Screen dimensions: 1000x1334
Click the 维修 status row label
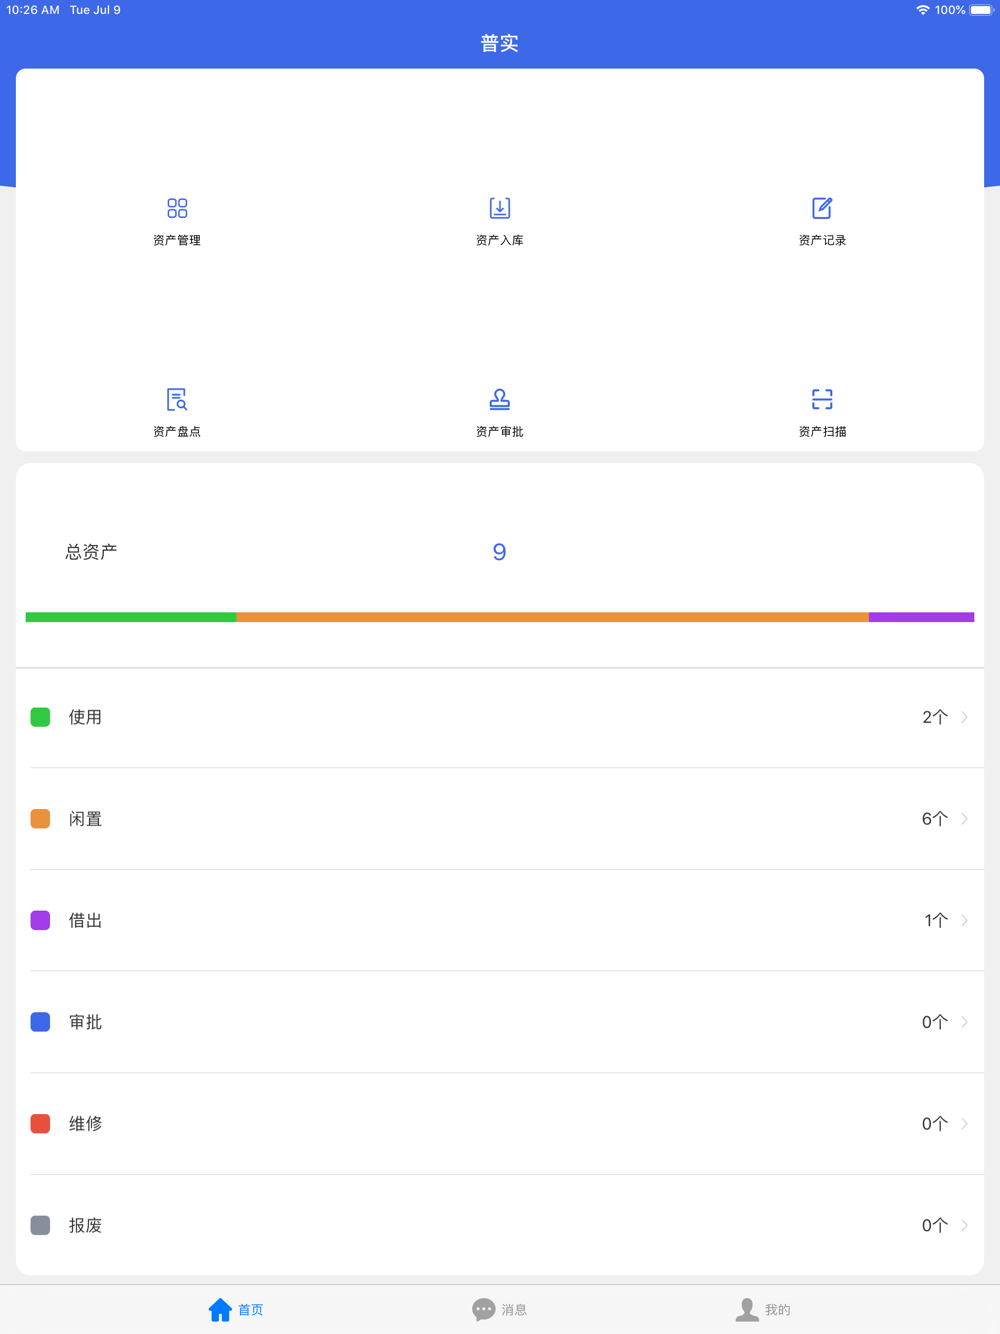pos(86,1124)
